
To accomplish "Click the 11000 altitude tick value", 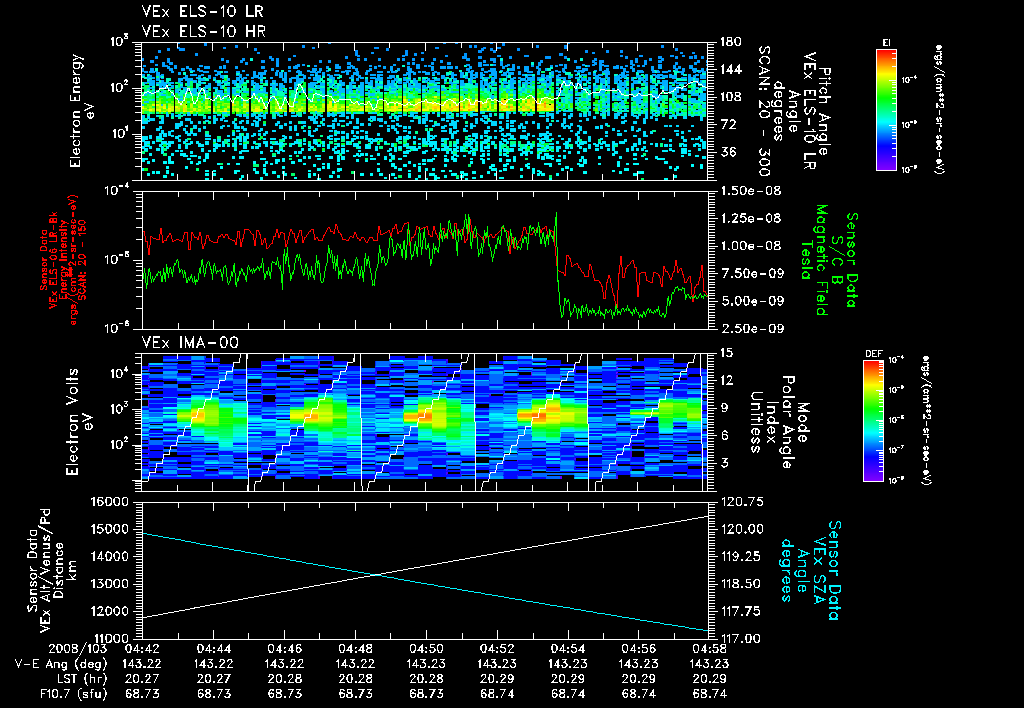I will [x=110, y=639].
